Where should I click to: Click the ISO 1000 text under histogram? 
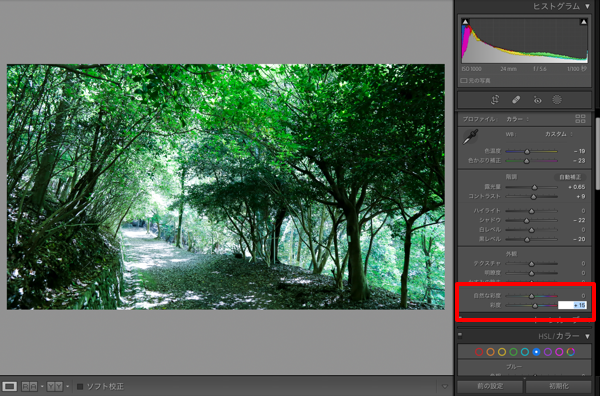click(471, 69)
